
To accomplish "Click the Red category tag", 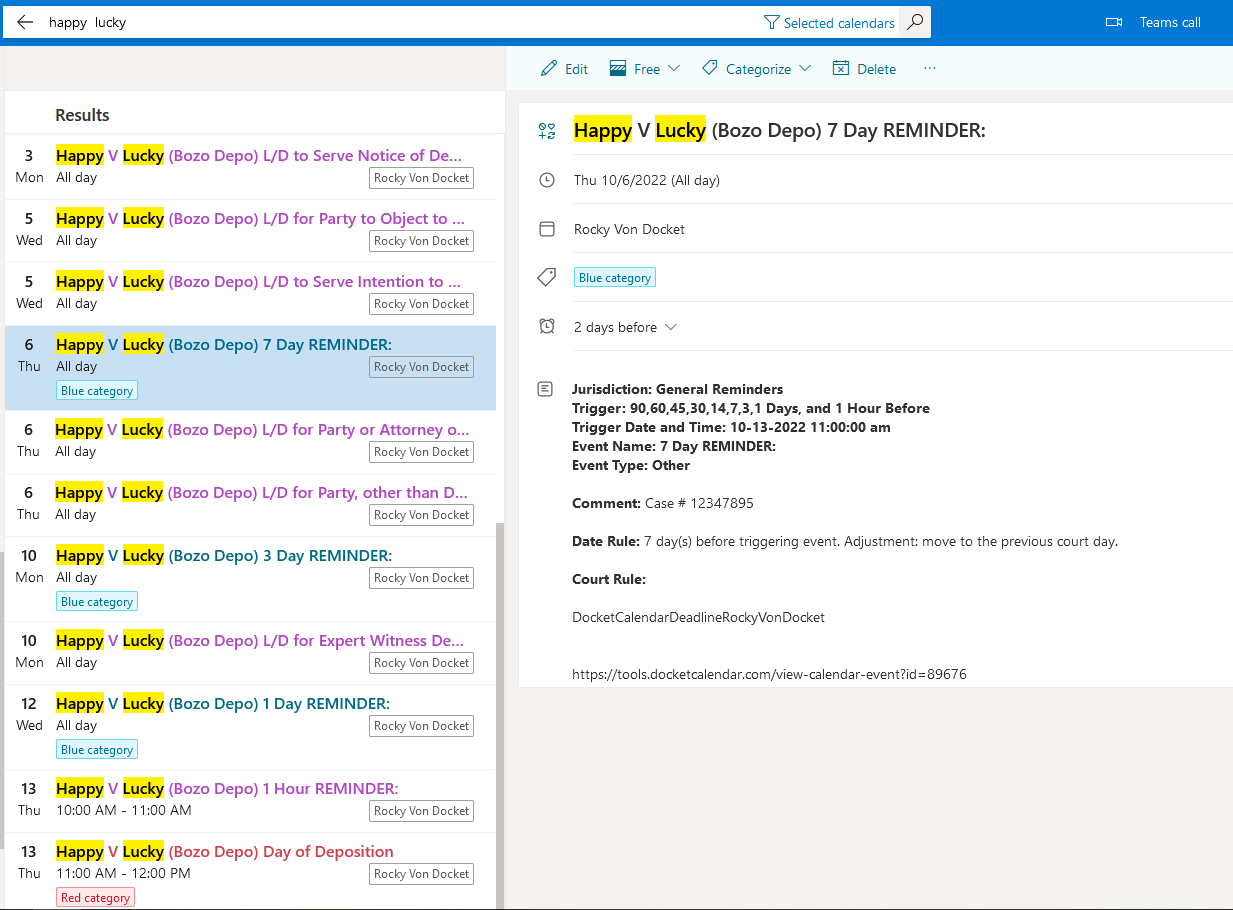I will (x=95, y=898).
